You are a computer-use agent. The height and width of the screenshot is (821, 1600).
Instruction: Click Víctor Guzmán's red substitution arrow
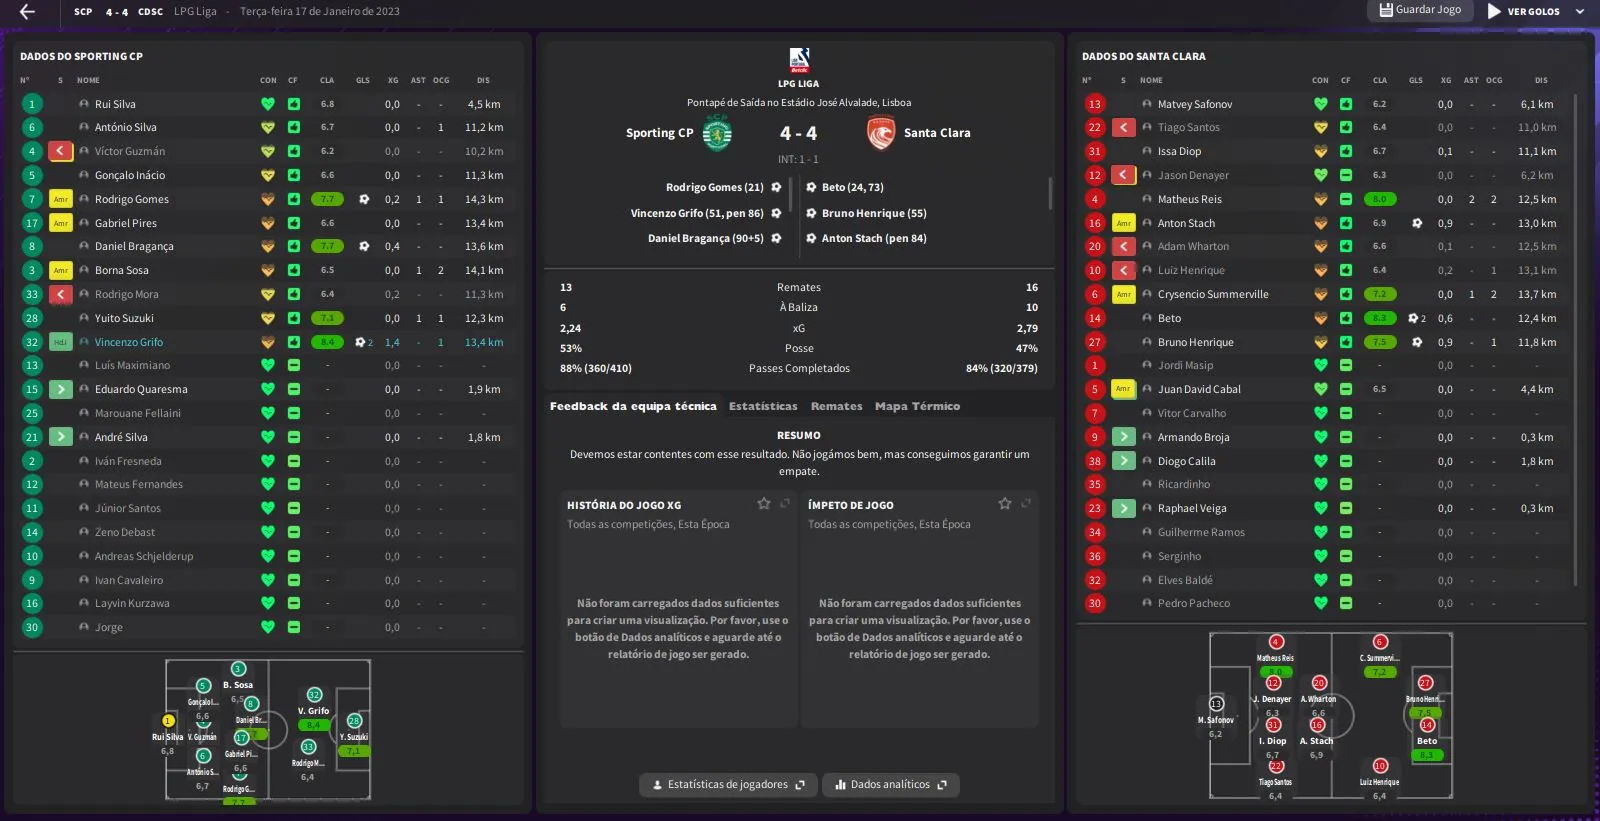61,151
